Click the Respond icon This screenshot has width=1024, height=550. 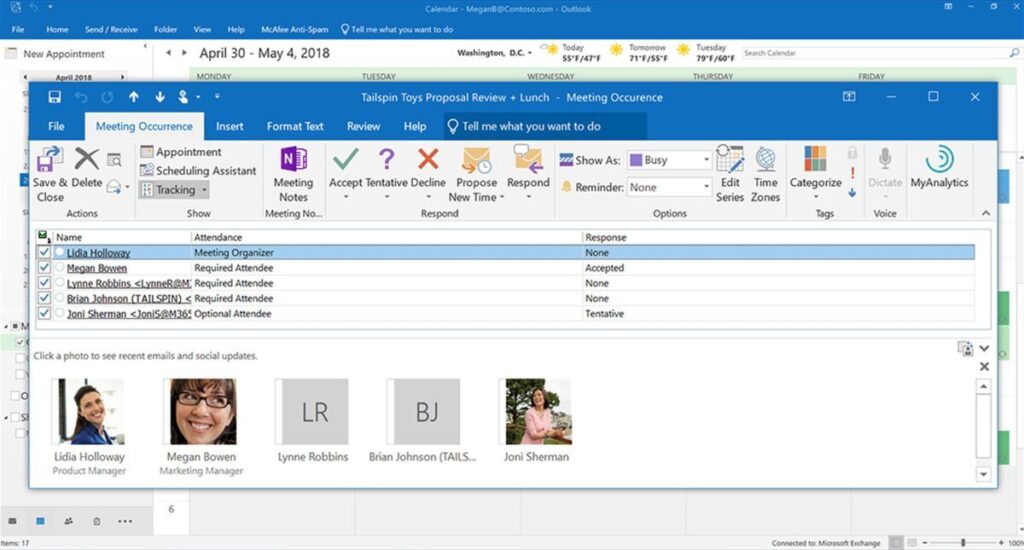(528, 159)
